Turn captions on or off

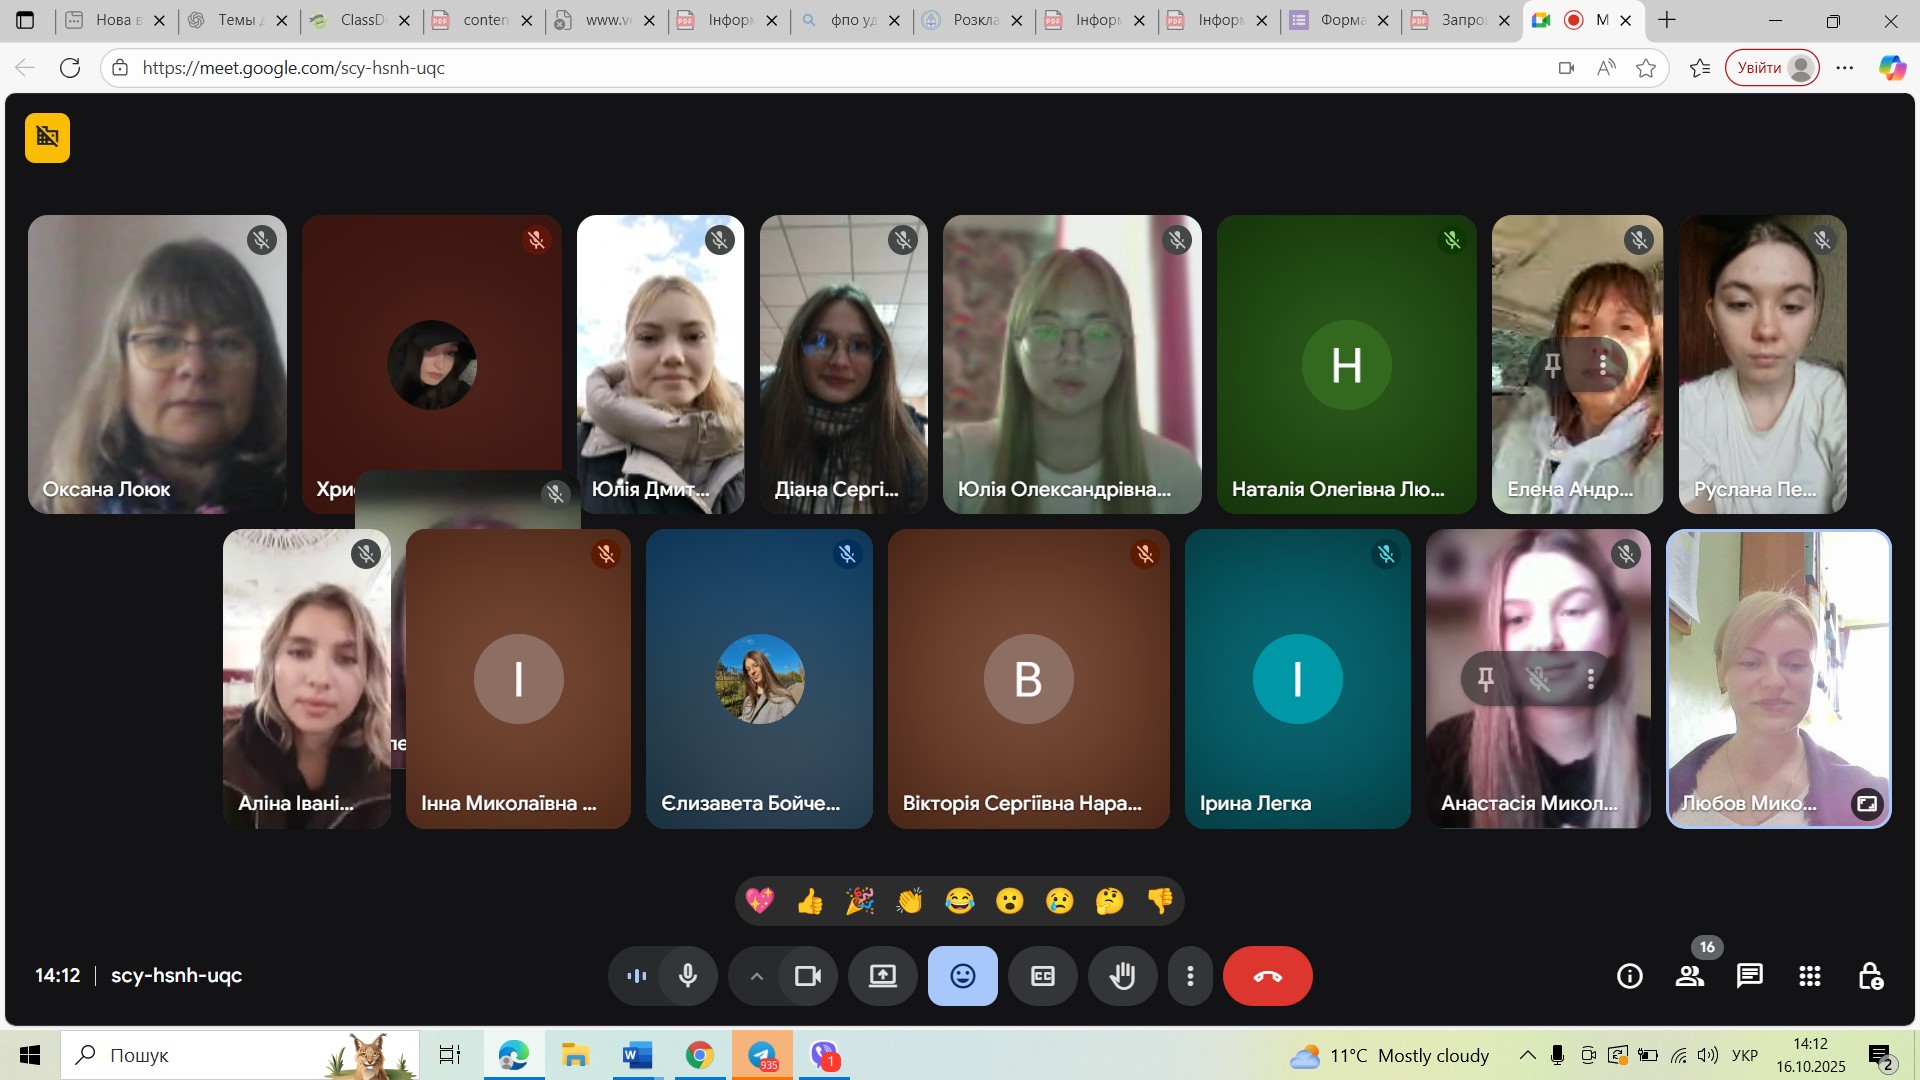(x=1042, y=976)
